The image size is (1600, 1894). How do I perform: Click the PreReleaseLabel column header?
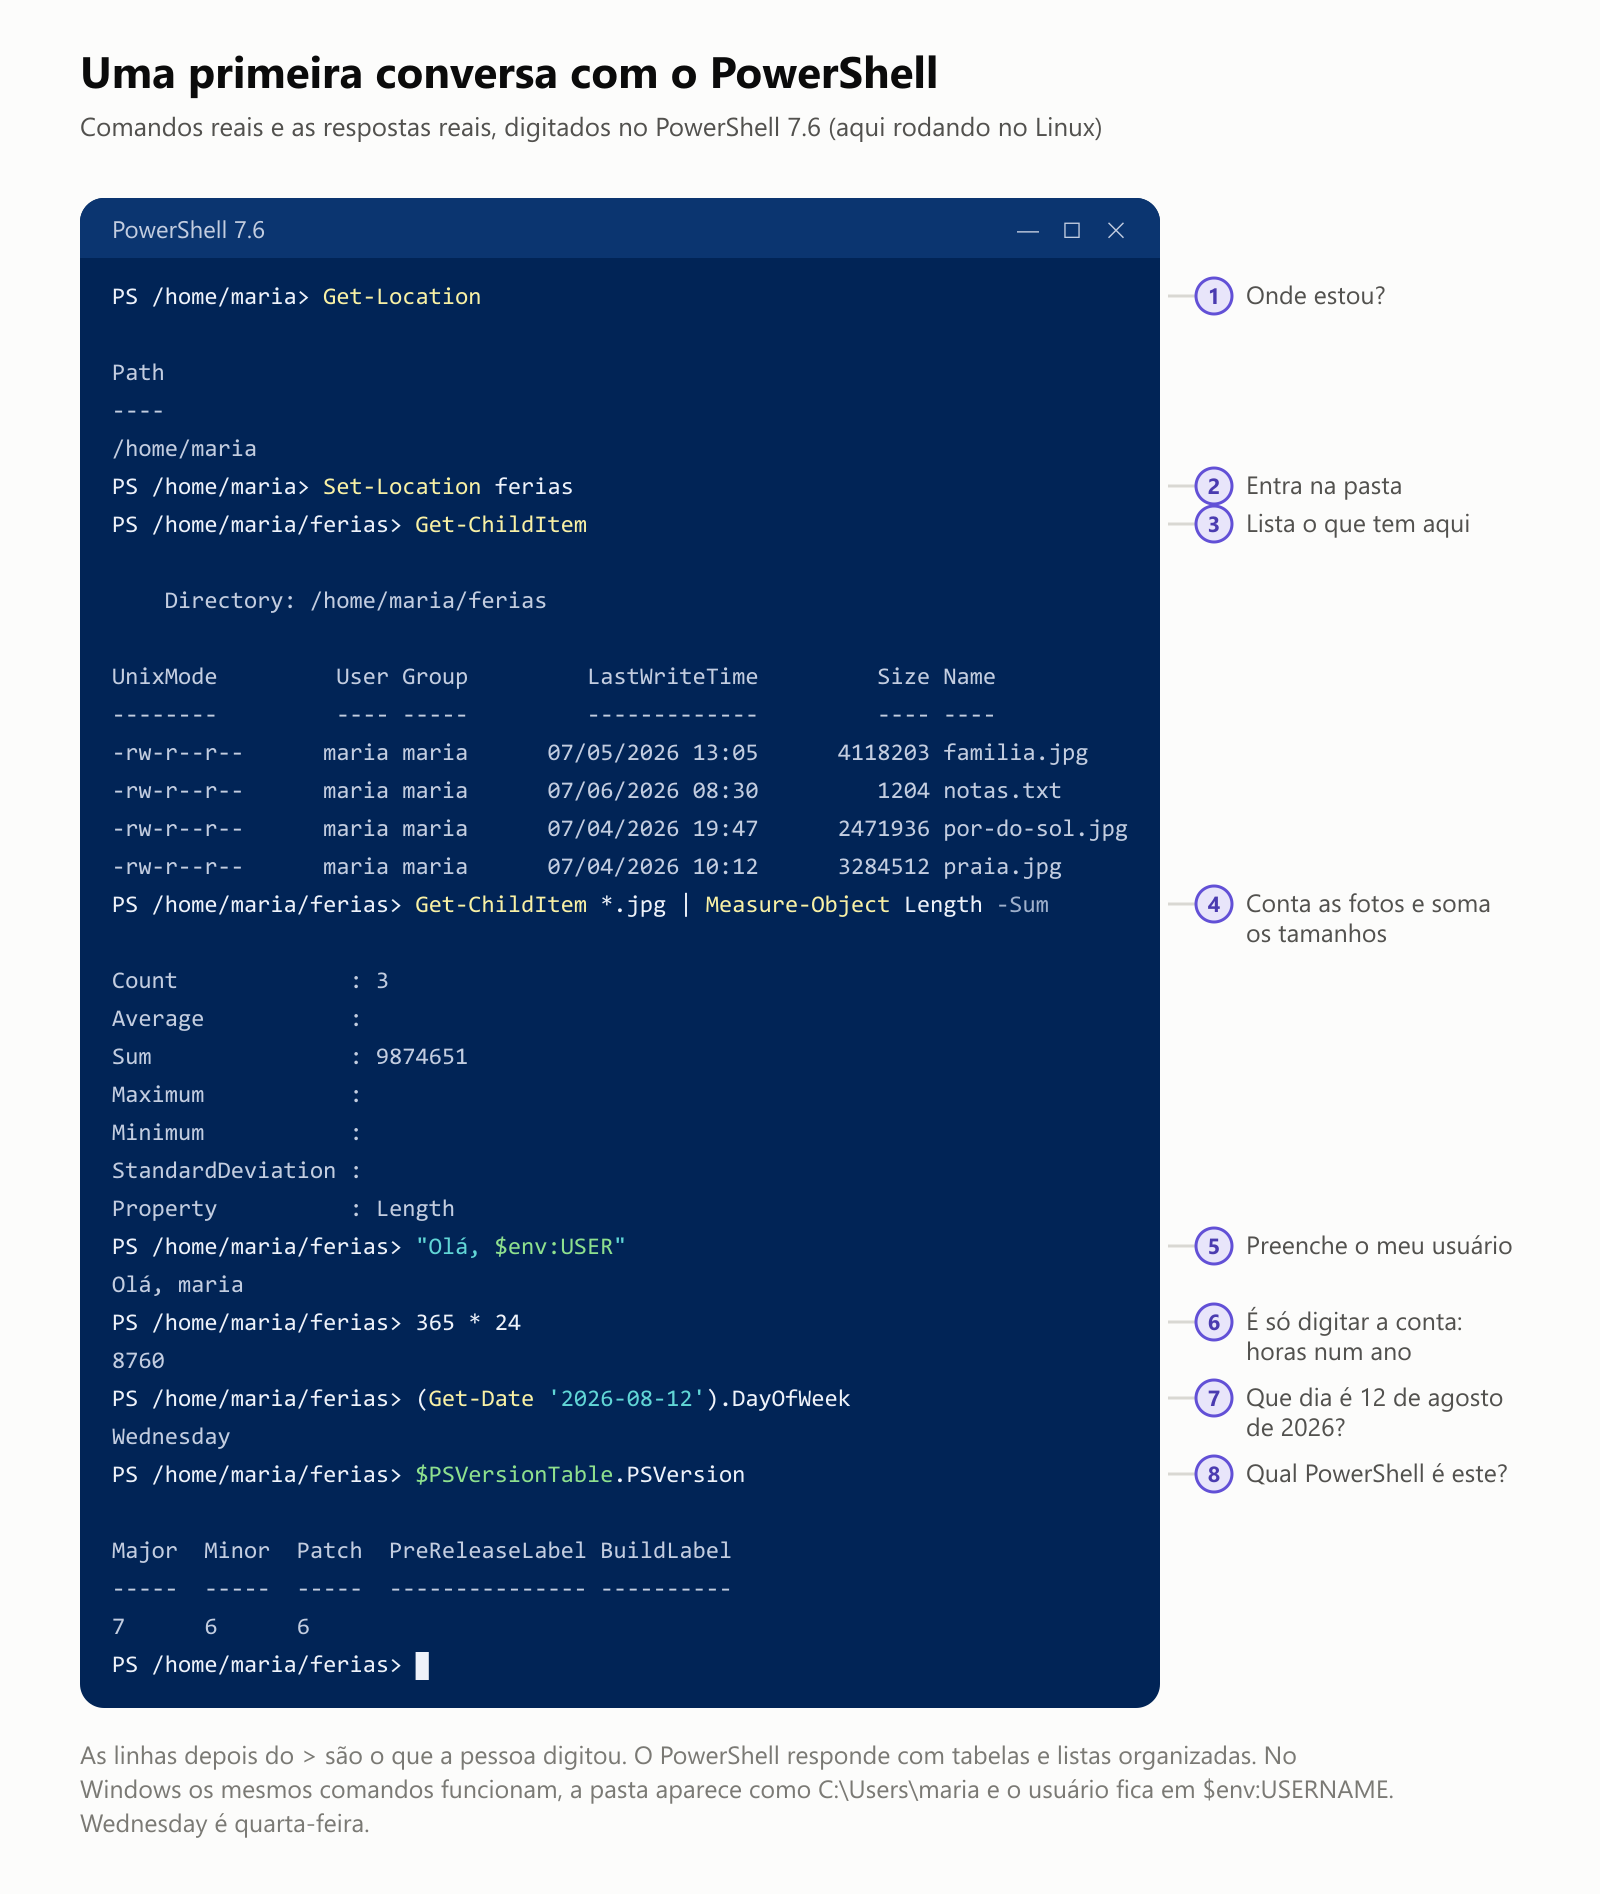488,1551
